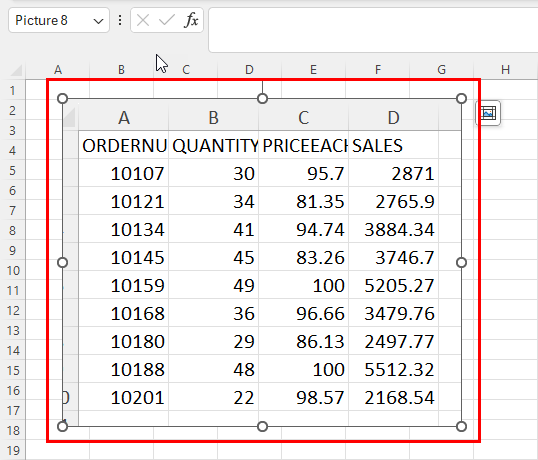The image size is (538, 460).
Task: Click the picture's top-left resize handle
Action: pos(62,99)
